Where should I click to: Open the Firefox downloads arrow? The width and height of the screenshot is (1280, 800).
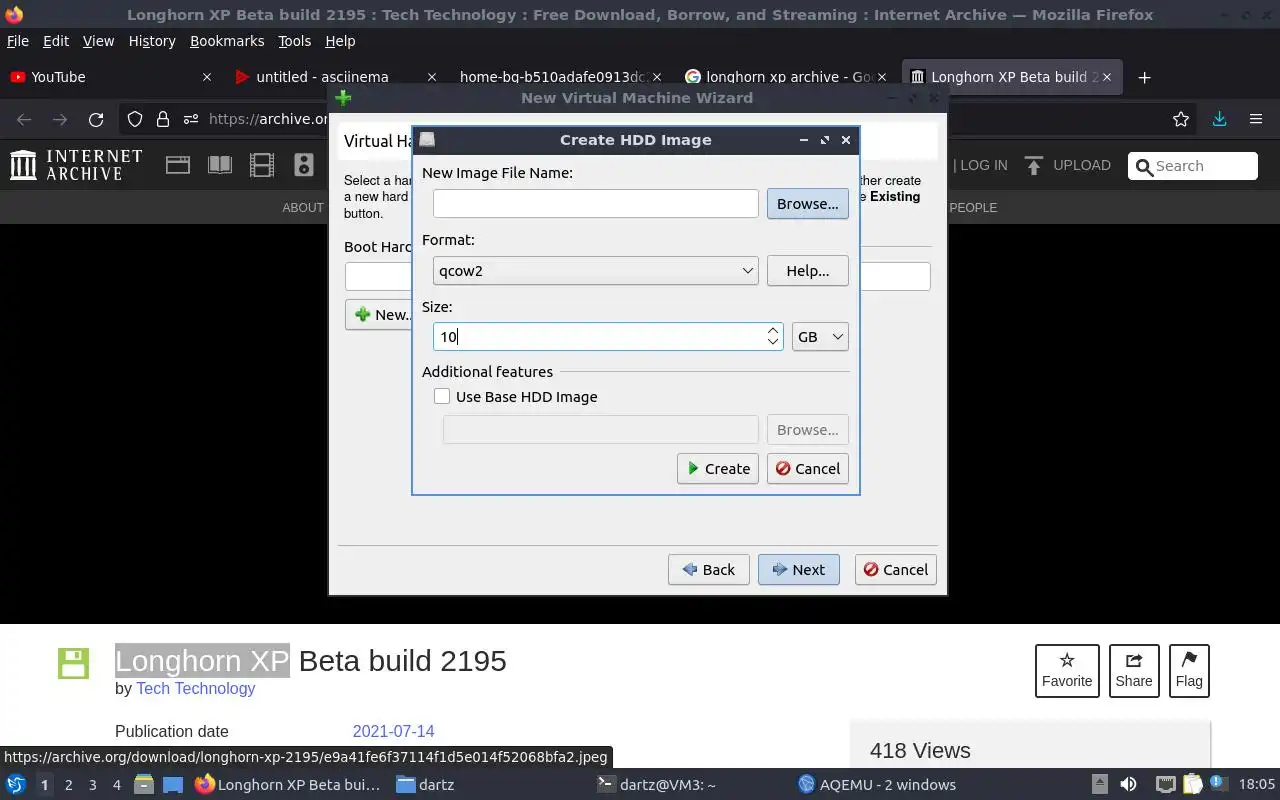click(x=1219, y=119)
